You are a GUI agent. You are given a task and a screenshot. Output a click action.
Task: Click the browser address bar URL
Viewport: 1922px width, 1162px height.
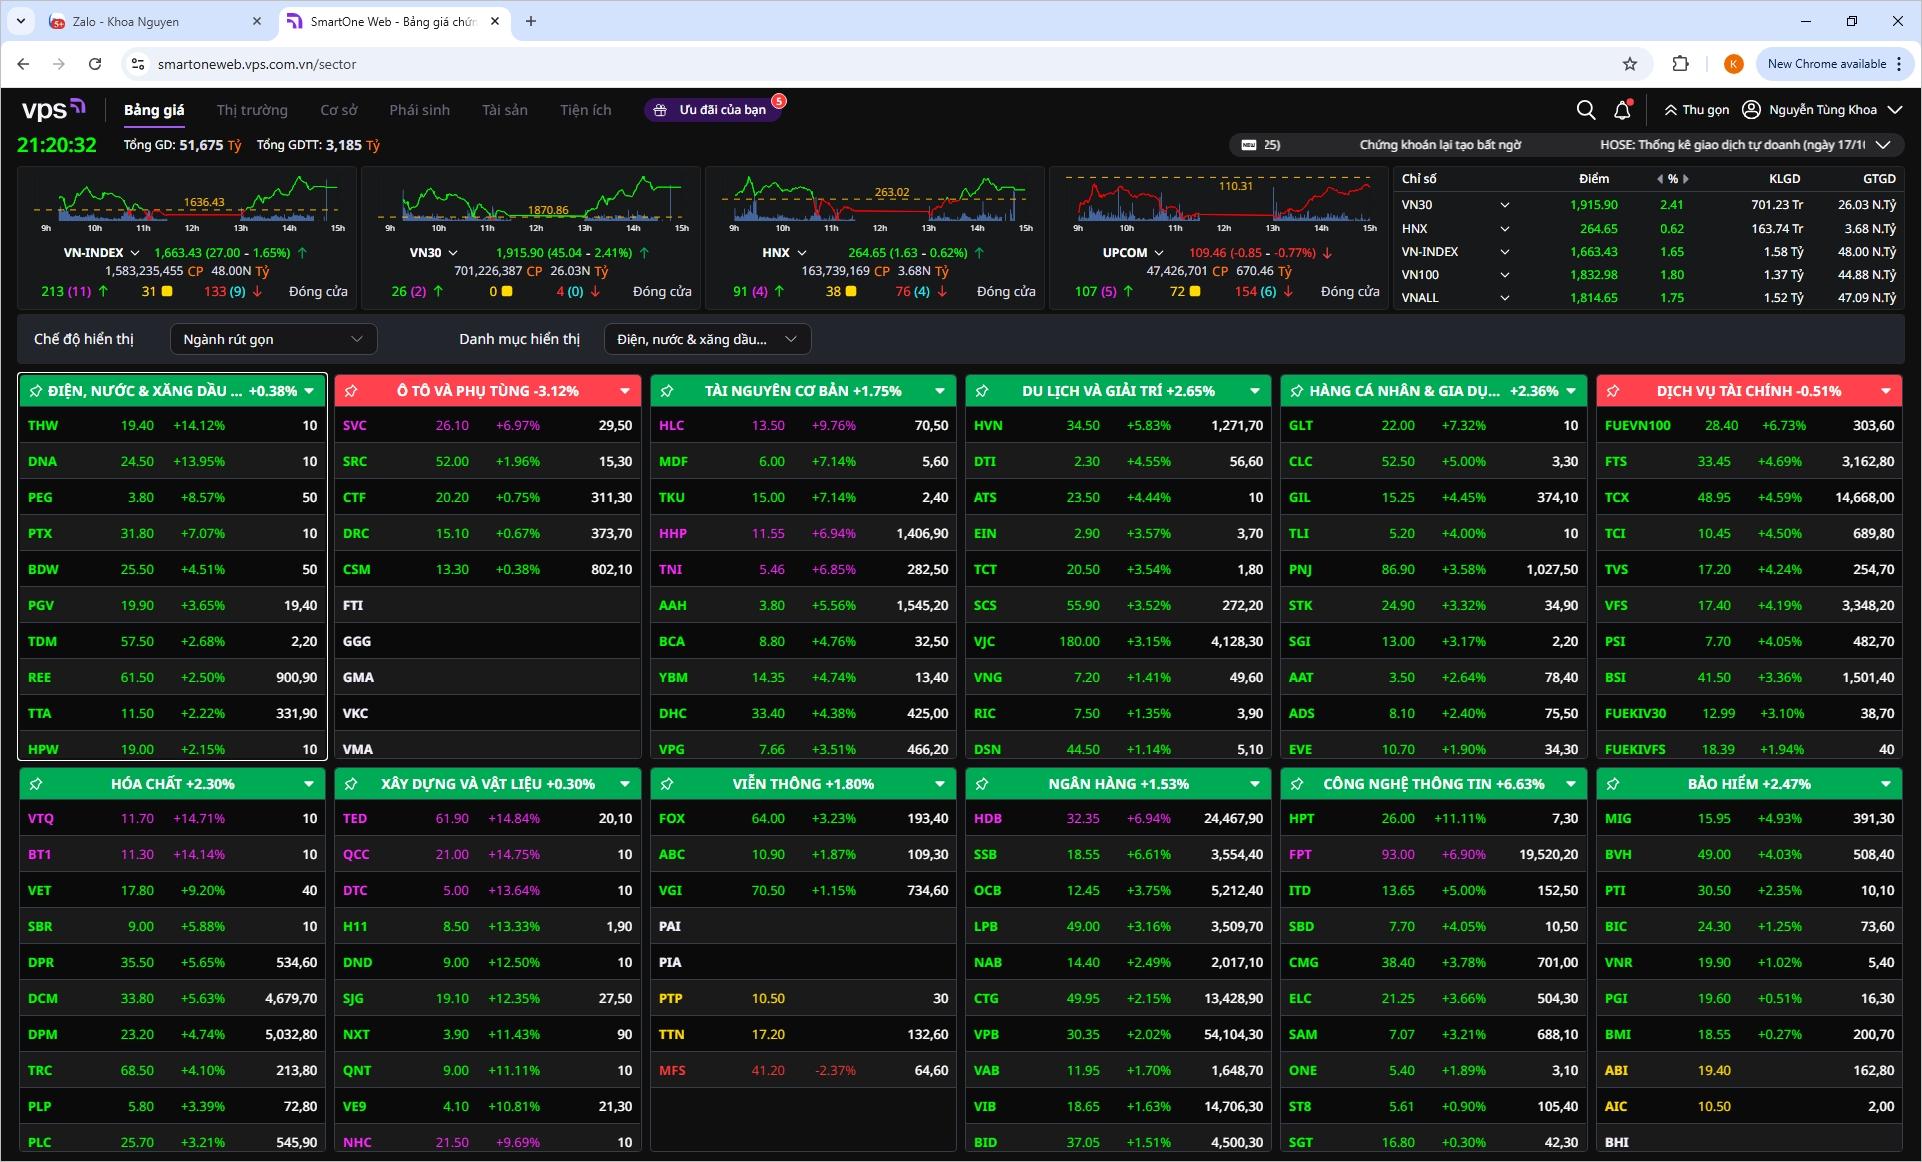(x=257, y=64)
